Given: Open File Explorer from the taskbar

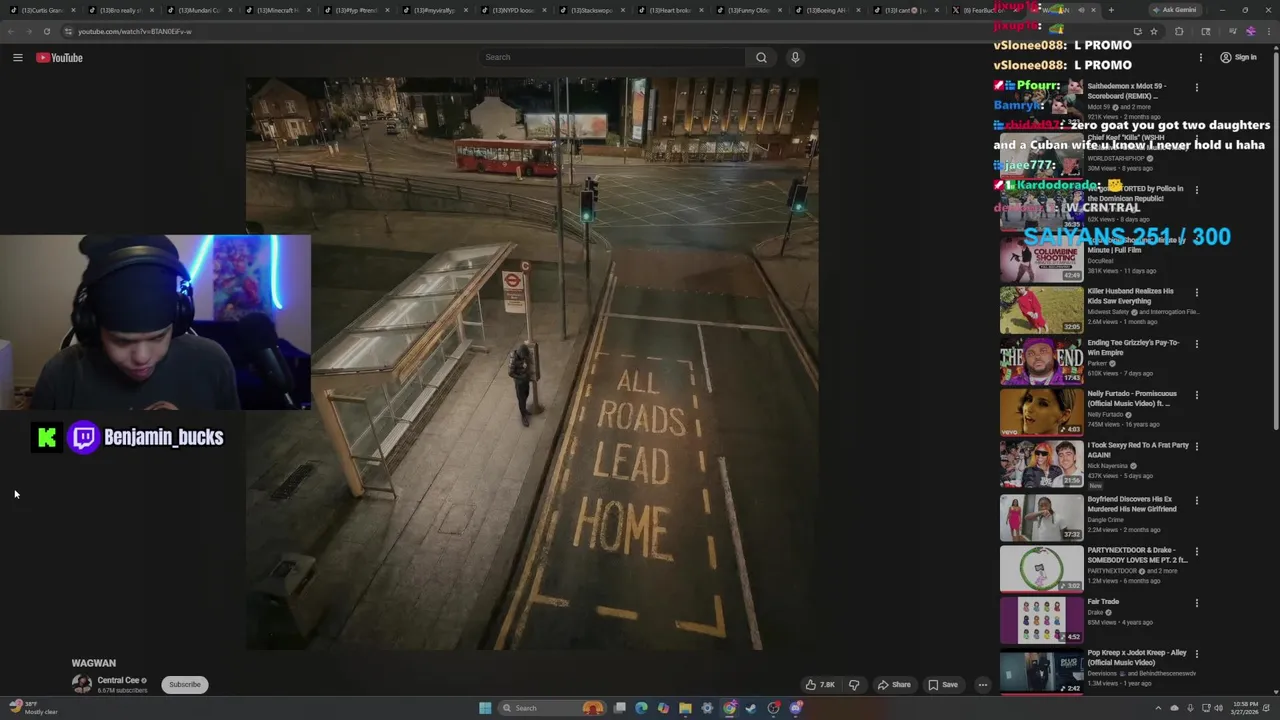Looking at the screenshot, I should point(685,708).
